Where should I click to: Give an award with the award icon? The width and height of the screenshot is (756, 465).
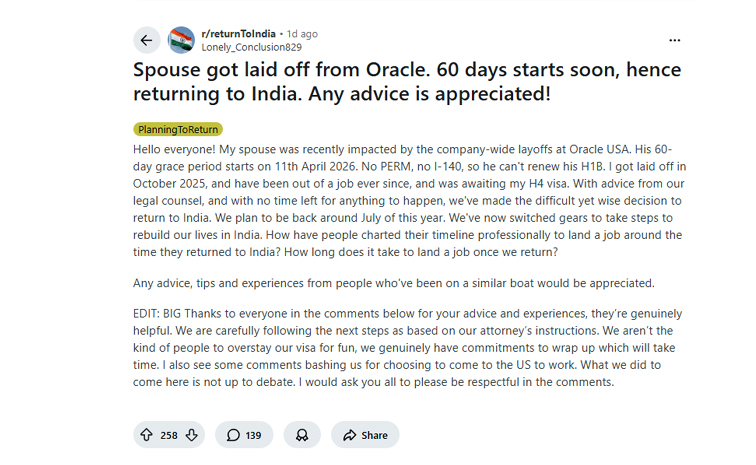point(301,435)
